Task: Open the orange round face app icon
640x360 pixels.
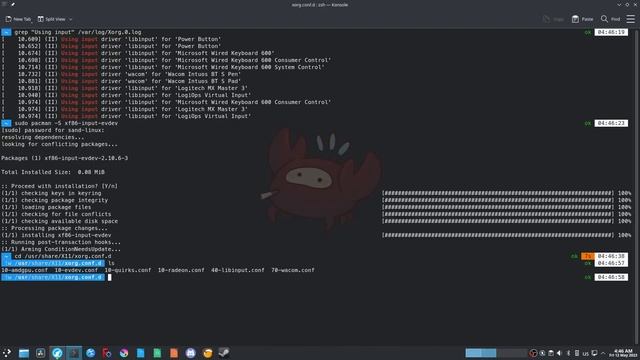Action: 207,353
